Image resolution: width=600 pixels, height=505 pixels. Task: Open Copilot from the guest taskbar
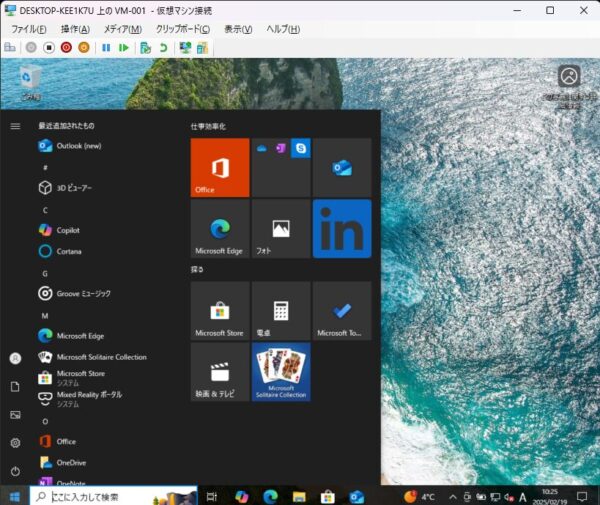point(241,497)
